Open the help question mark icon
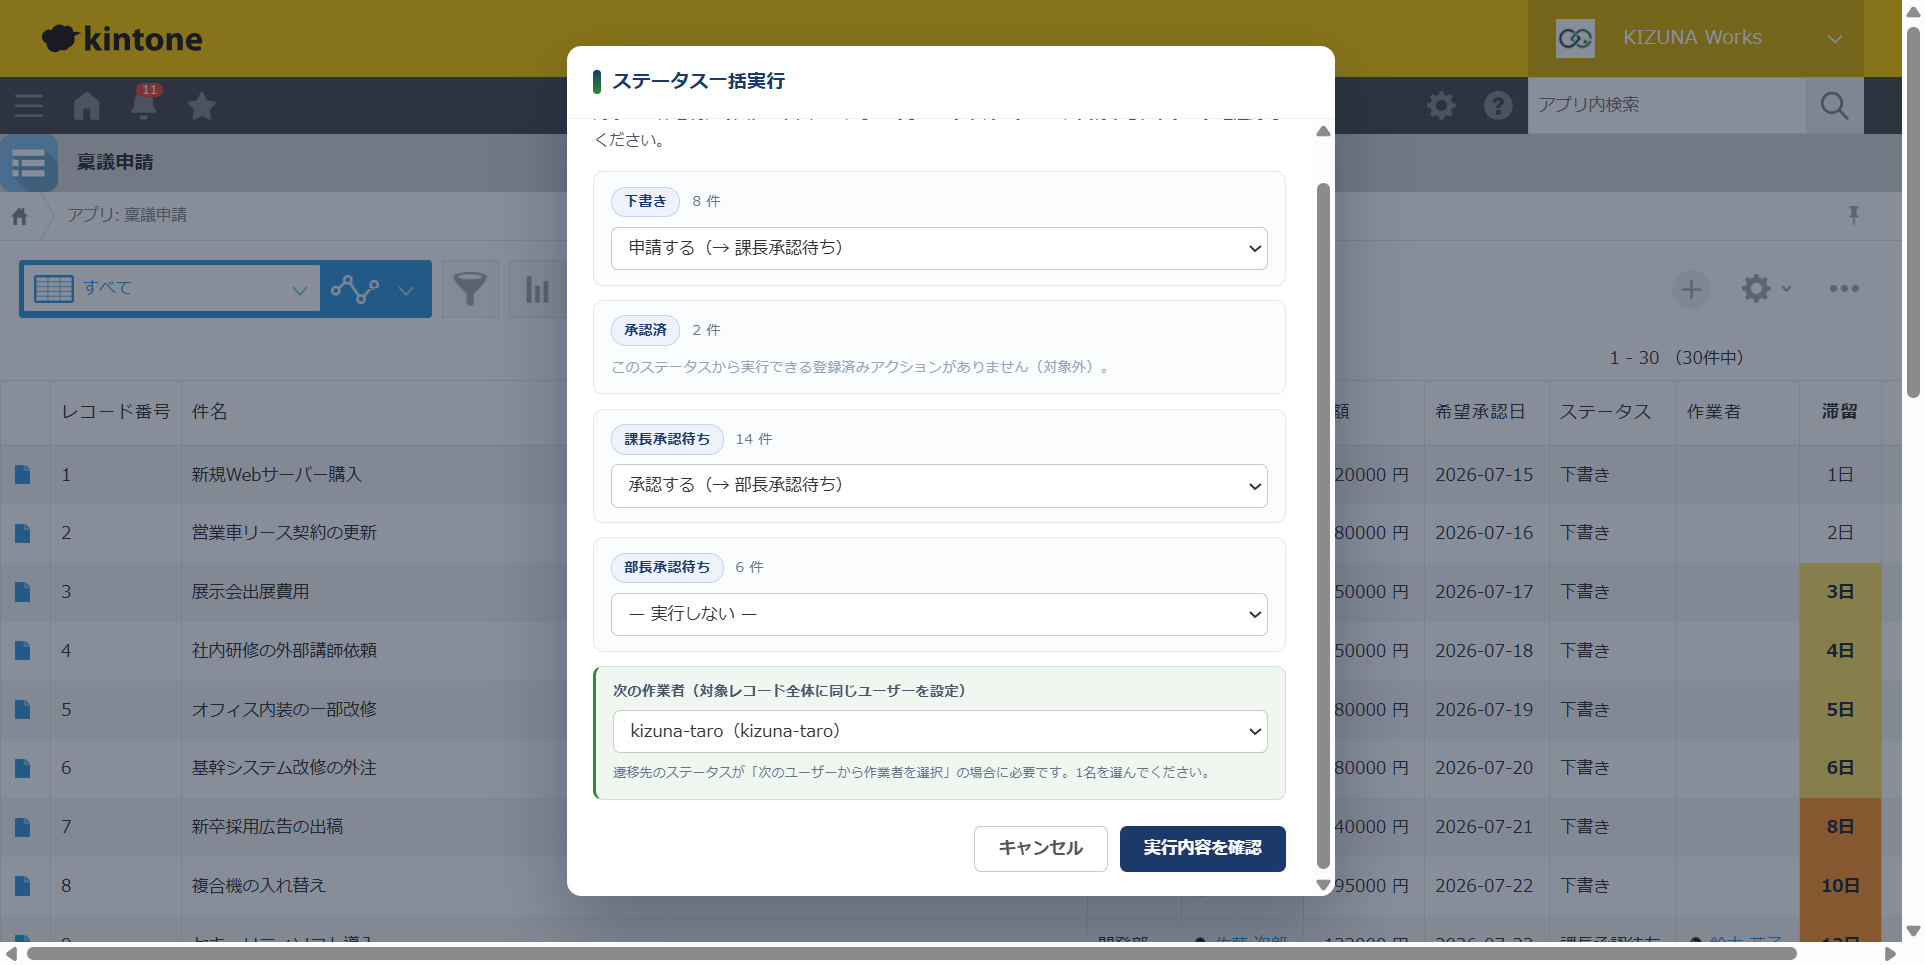This screenshot has height=965, width=1925. (1498, 105)
